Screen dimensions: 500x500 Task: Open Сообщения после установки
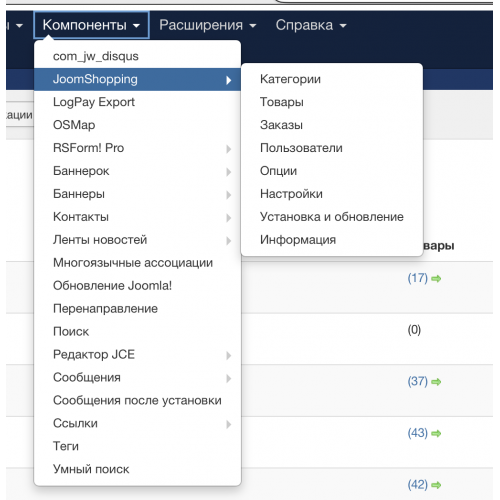pos(137,401)
